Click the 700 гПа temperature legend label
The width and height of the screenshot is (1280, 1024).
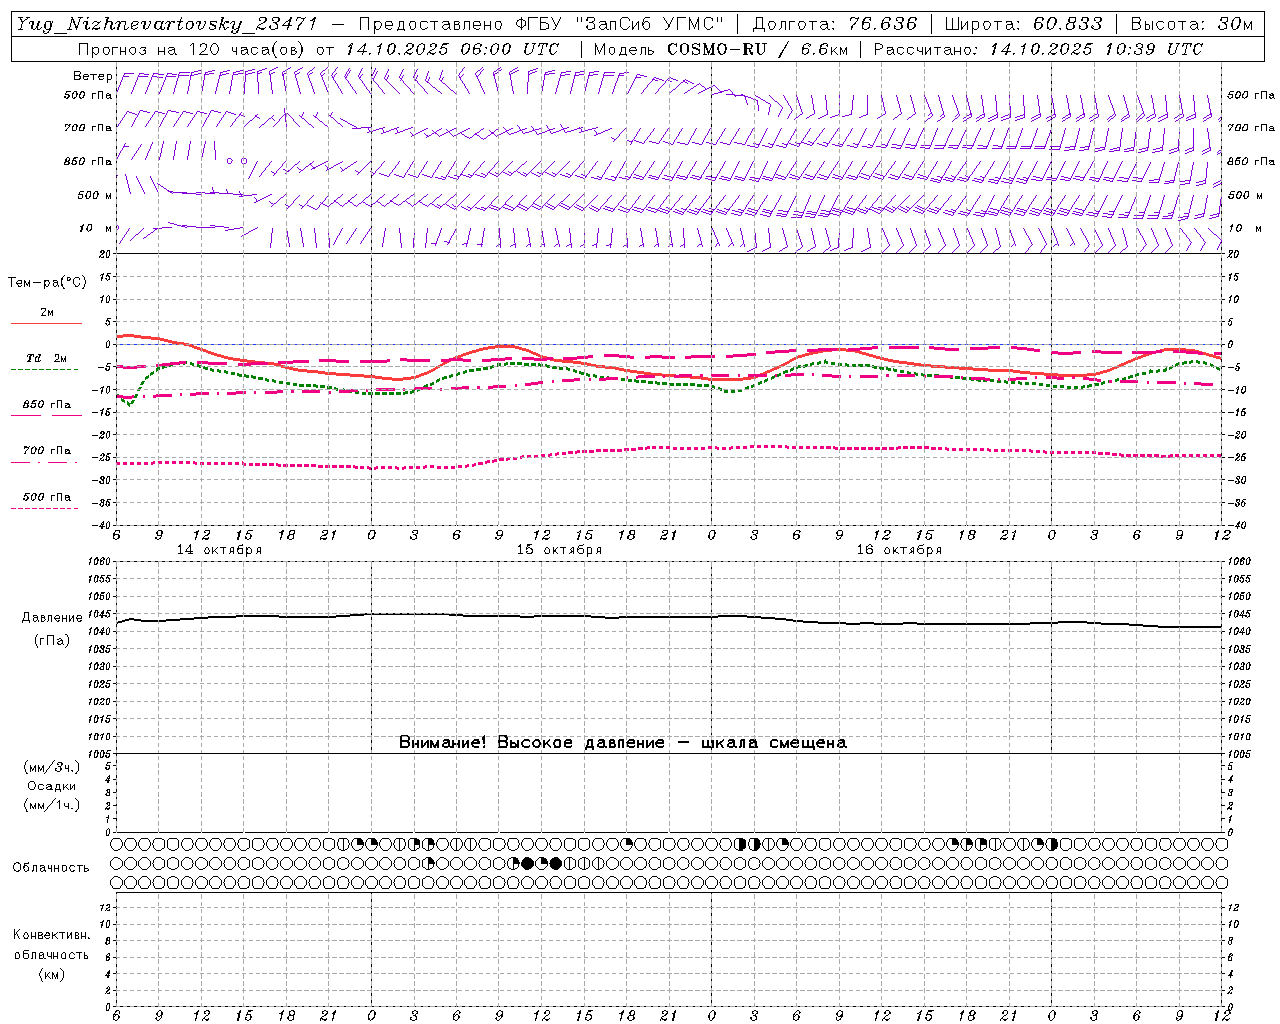click(47, 451)
